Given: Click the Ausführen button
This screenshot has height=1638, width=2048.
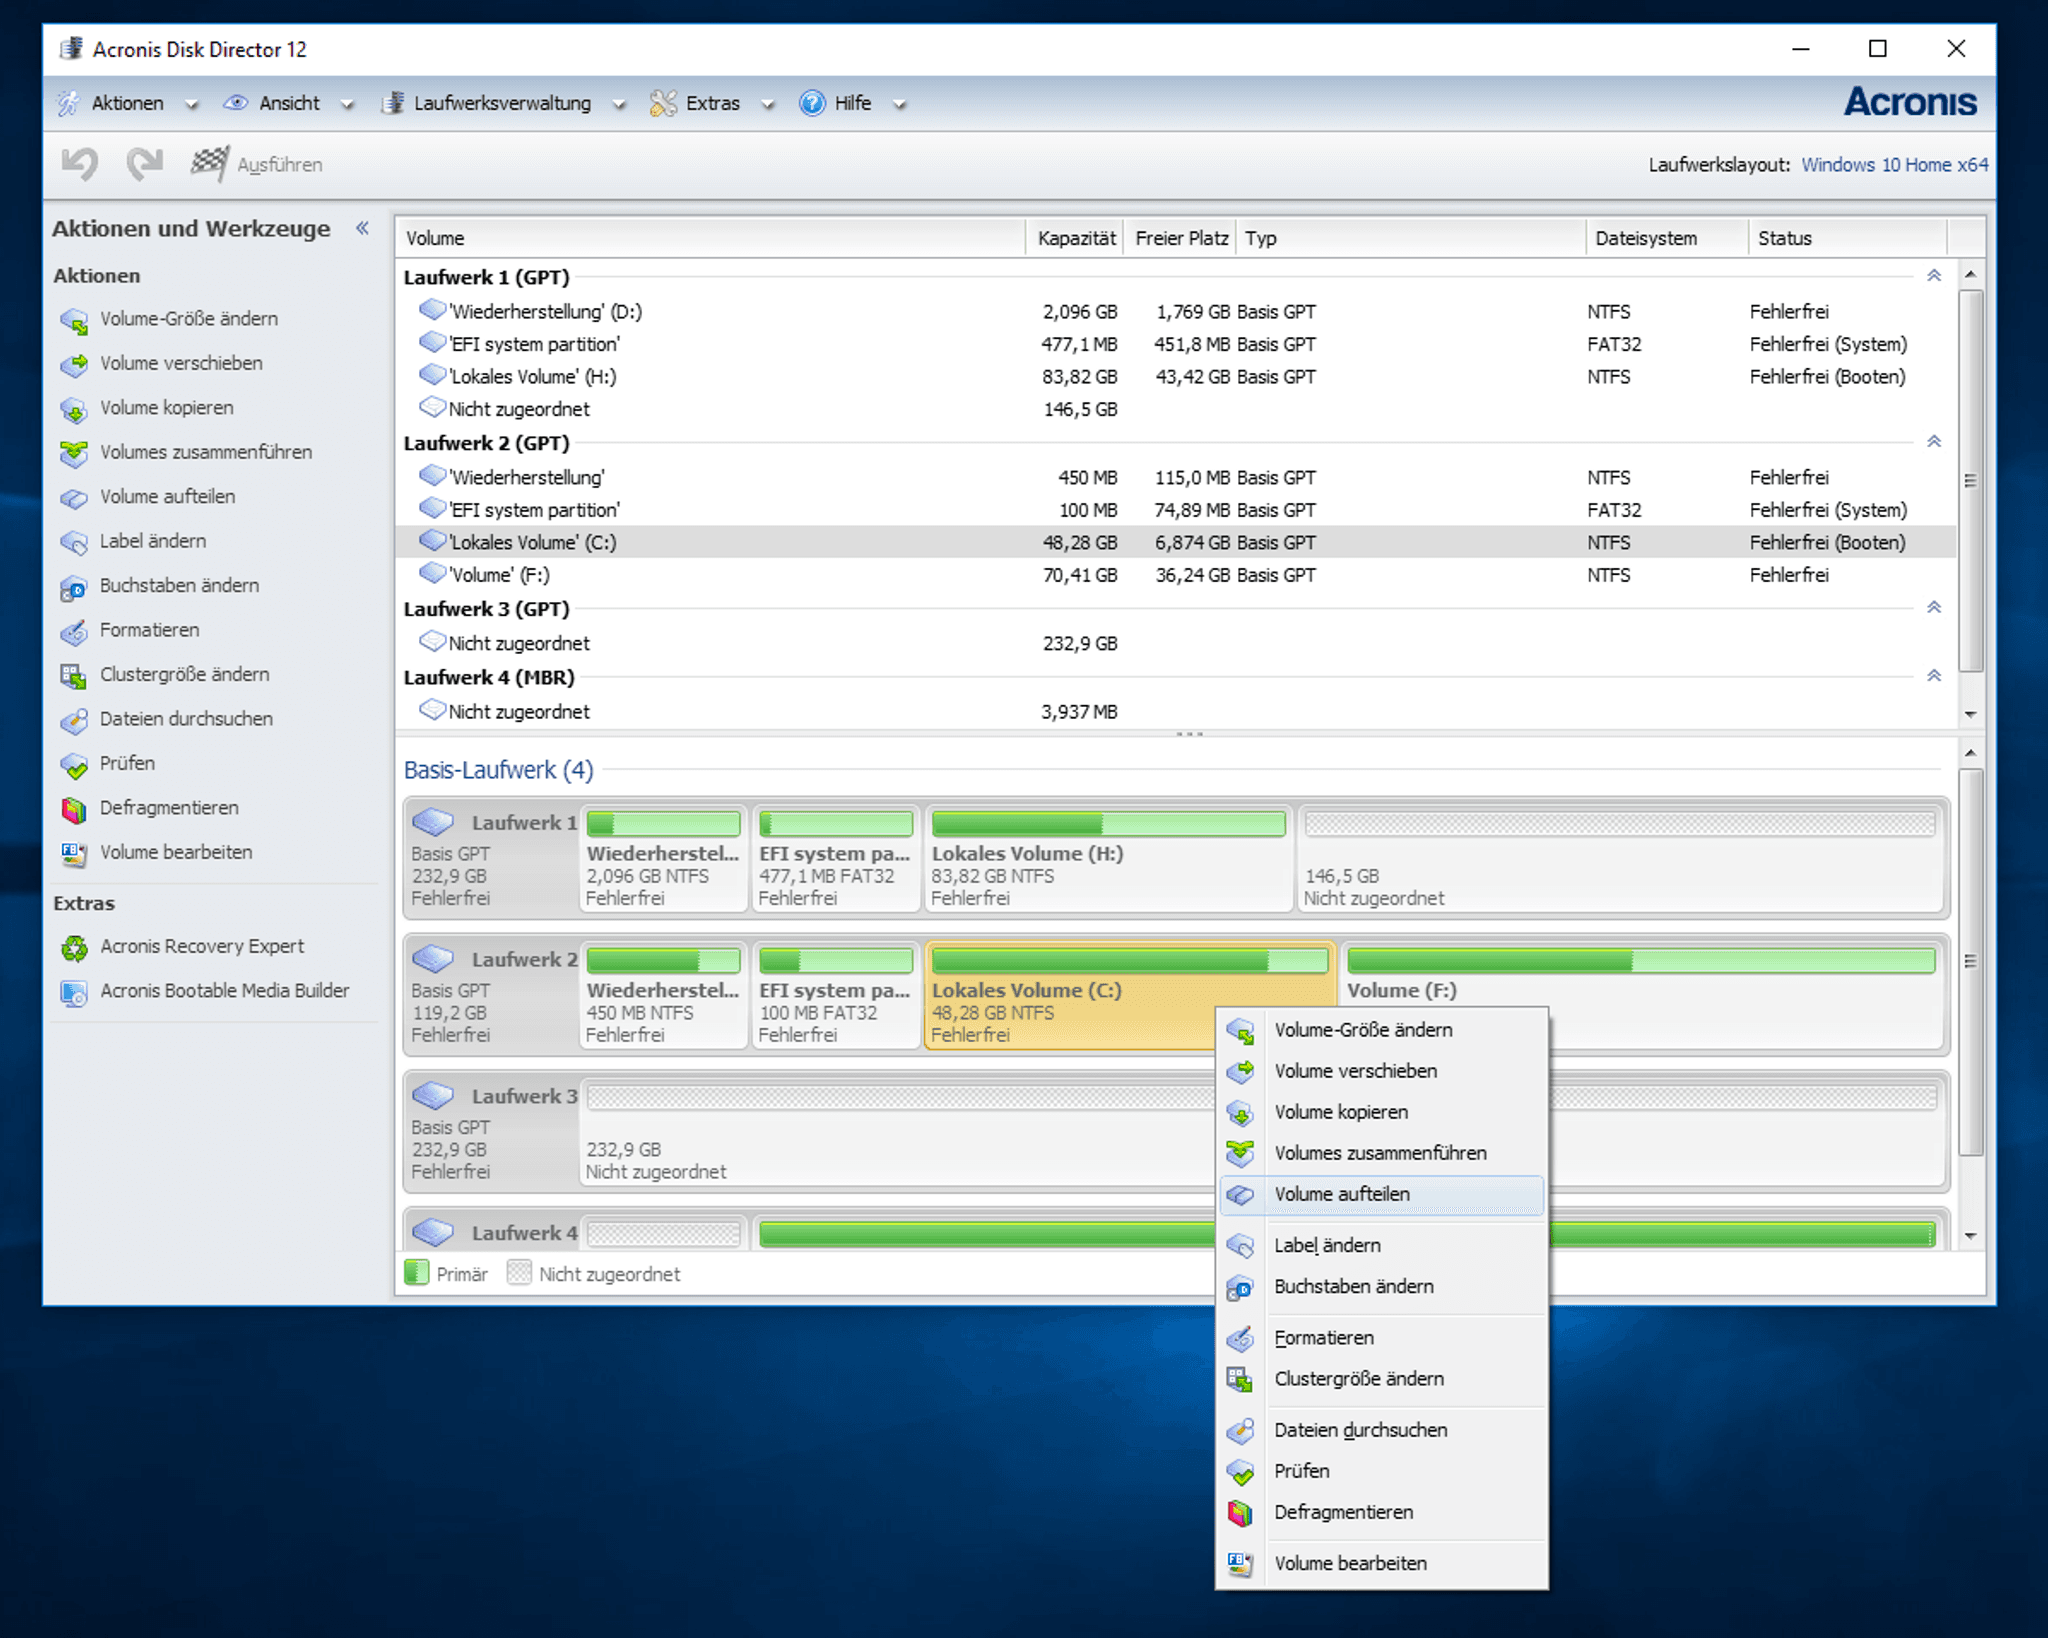Looking at the screenshot, I should point(255,164).
